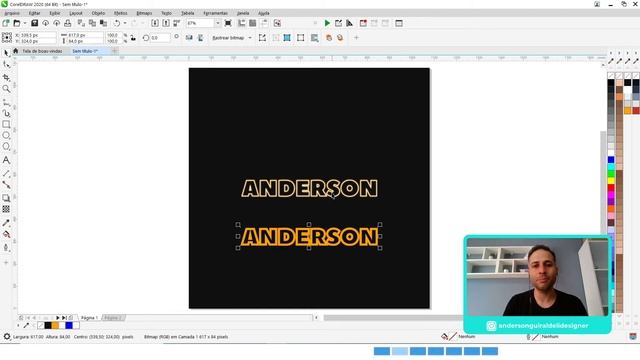Viewport: 640px width, 360px height.
Task: Click the Import icon in toolbar
Action: [x=155, y=23]
